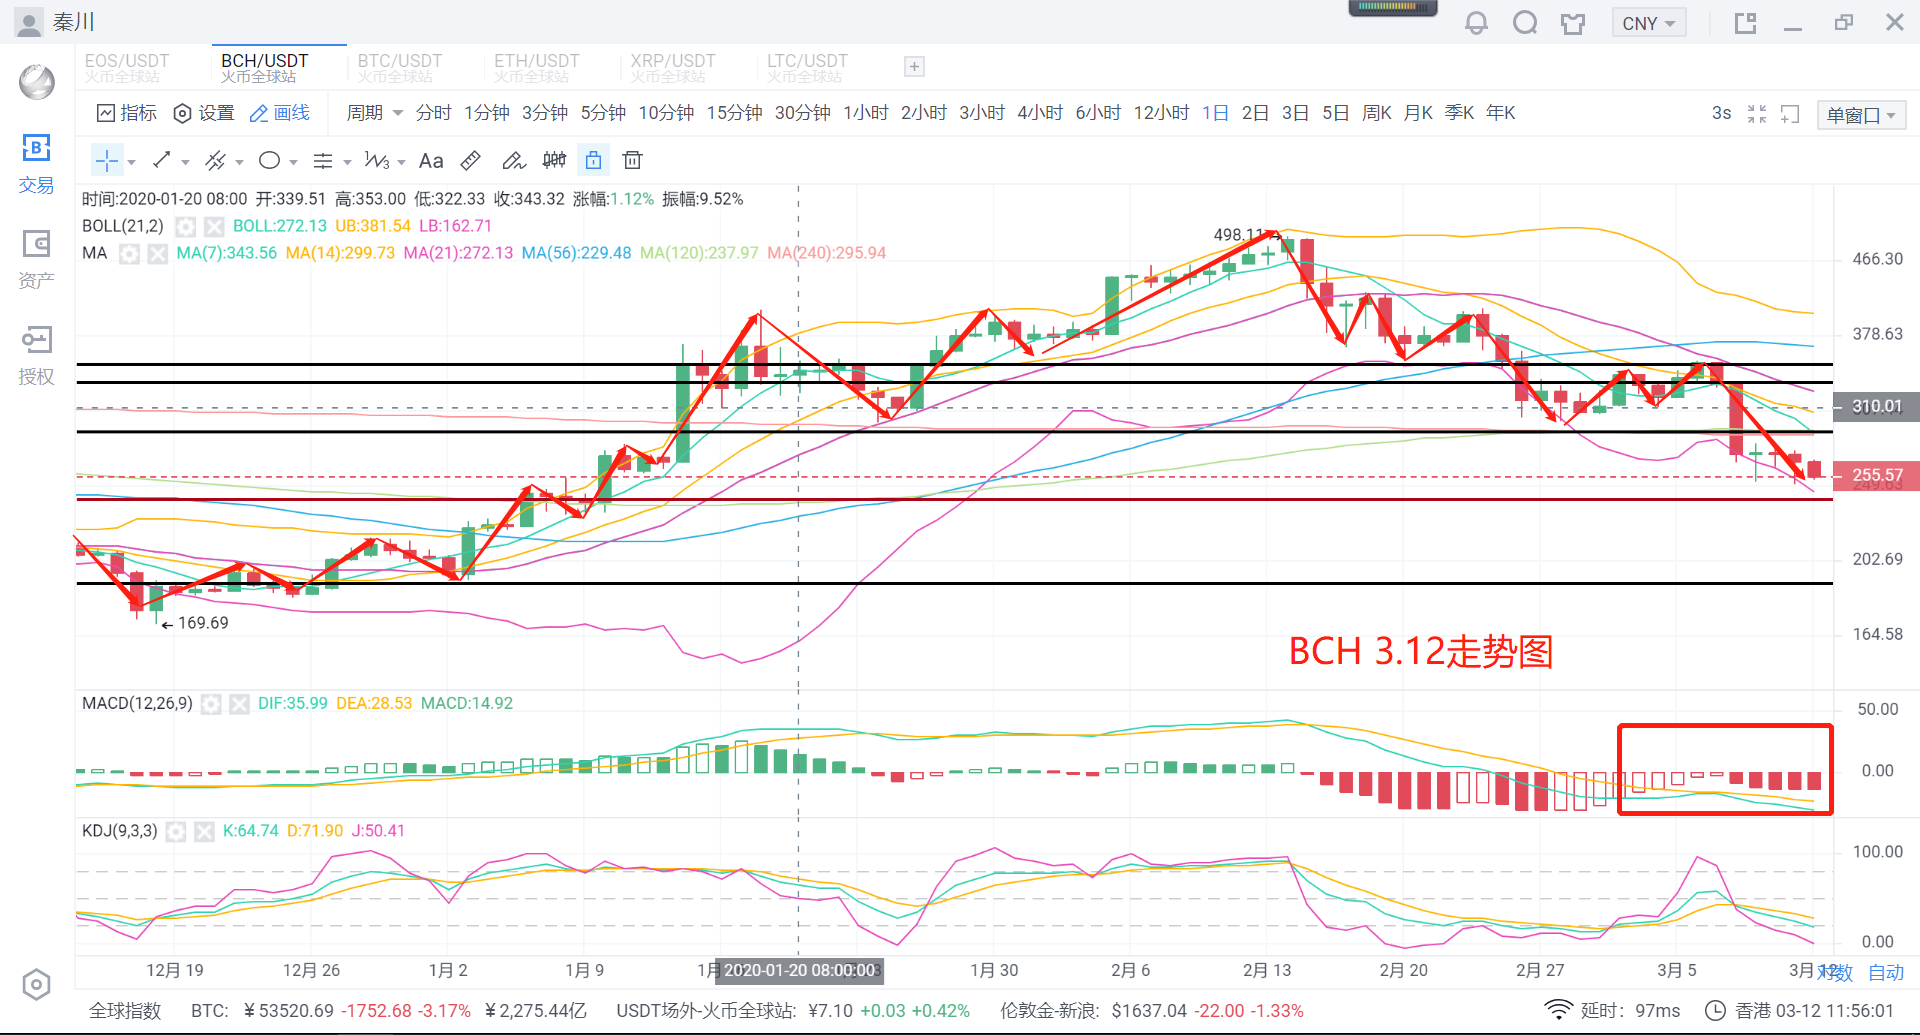
Task: Select the 4小时 period
Action: coord(1040,113)
